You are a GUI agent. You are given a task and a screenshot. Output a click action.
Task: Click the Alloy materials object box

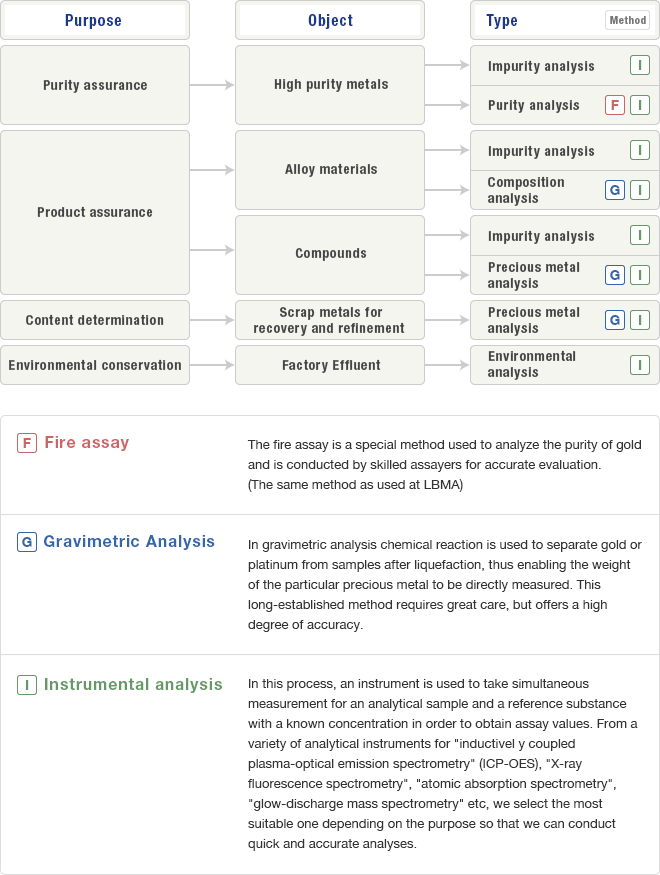[x=330, y=170]
